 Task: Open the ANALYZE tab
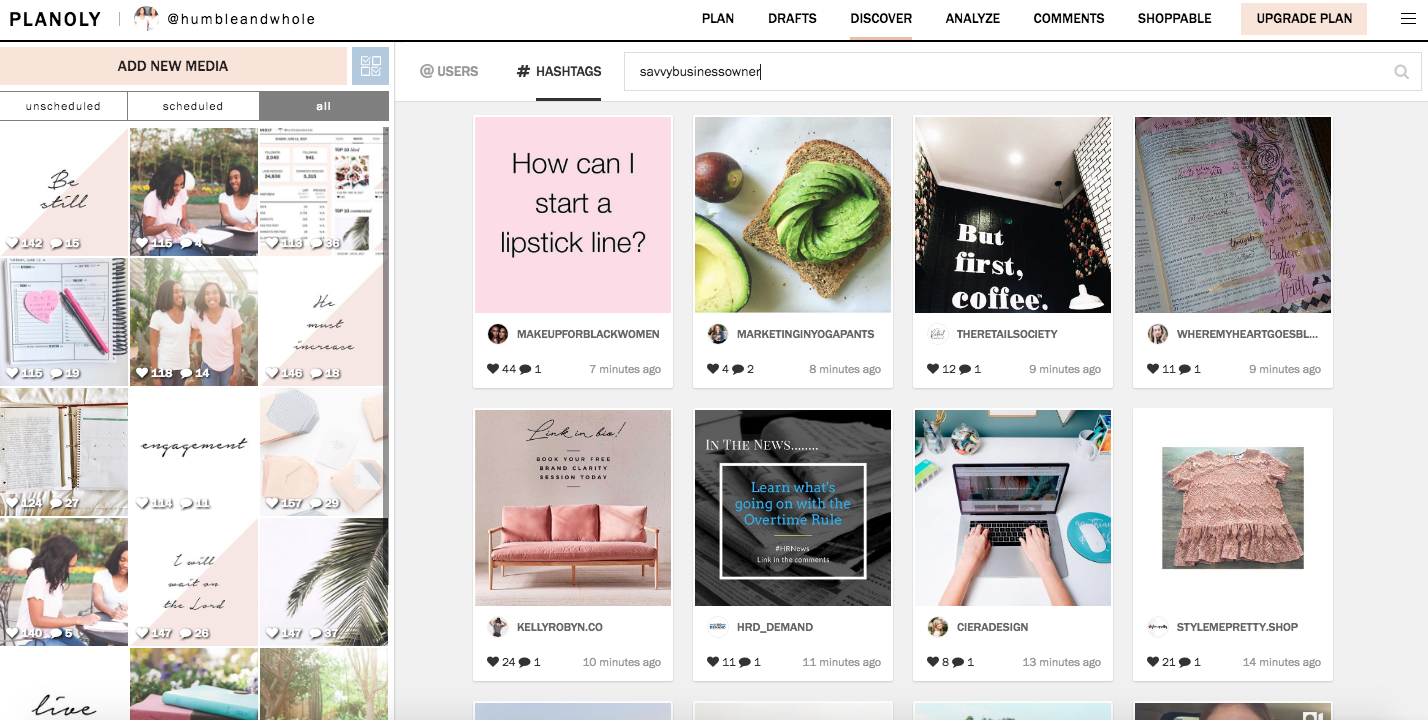coord(973,18)
